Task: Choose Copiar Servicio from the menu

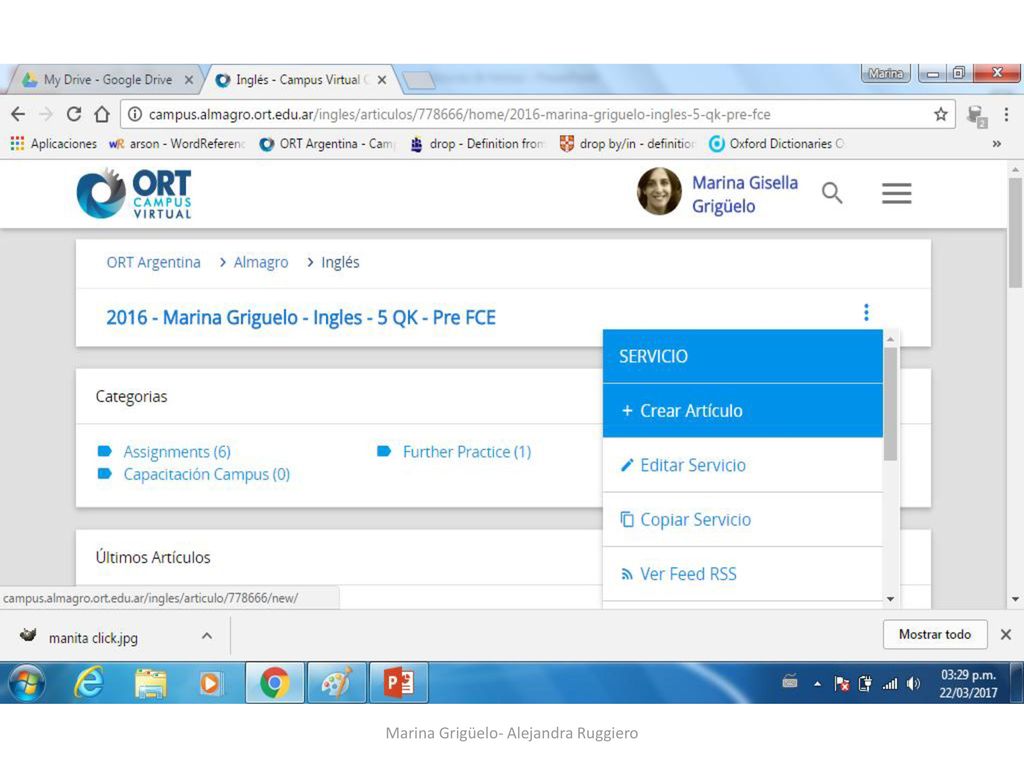Action: click(x=743, y=519)
